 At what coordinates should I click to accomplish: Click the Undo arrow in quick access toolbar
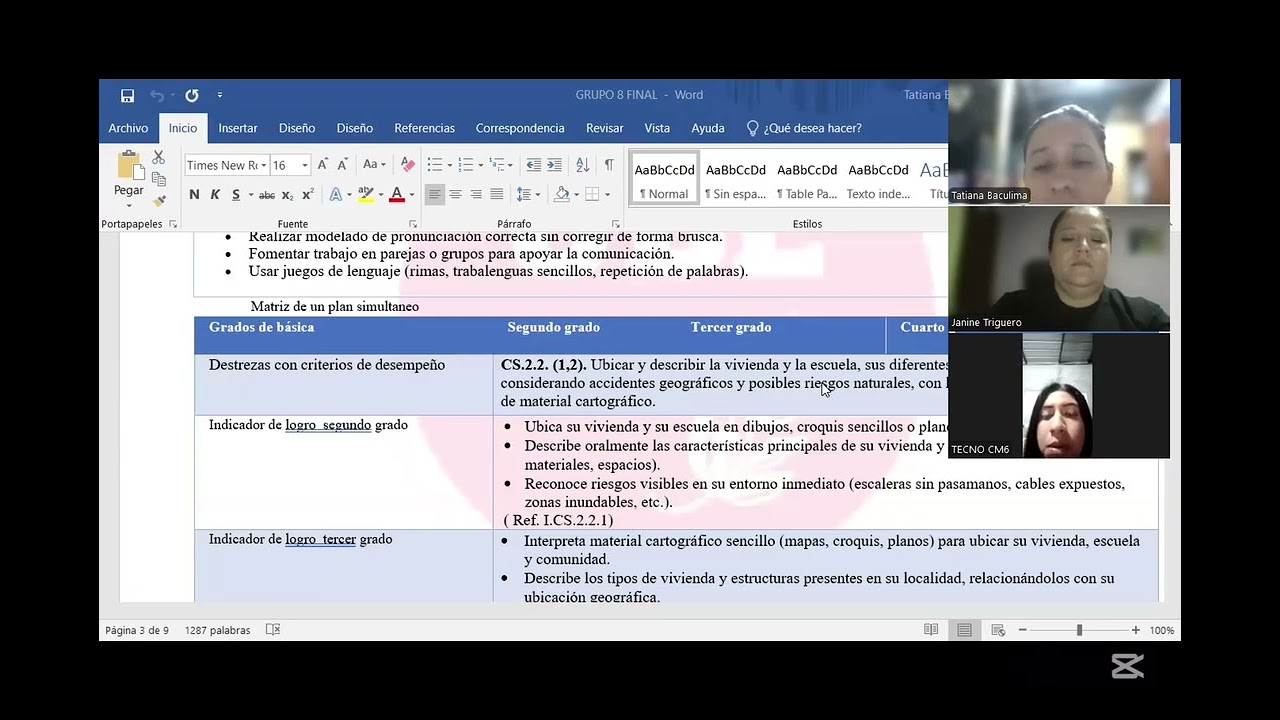(157, 96)
